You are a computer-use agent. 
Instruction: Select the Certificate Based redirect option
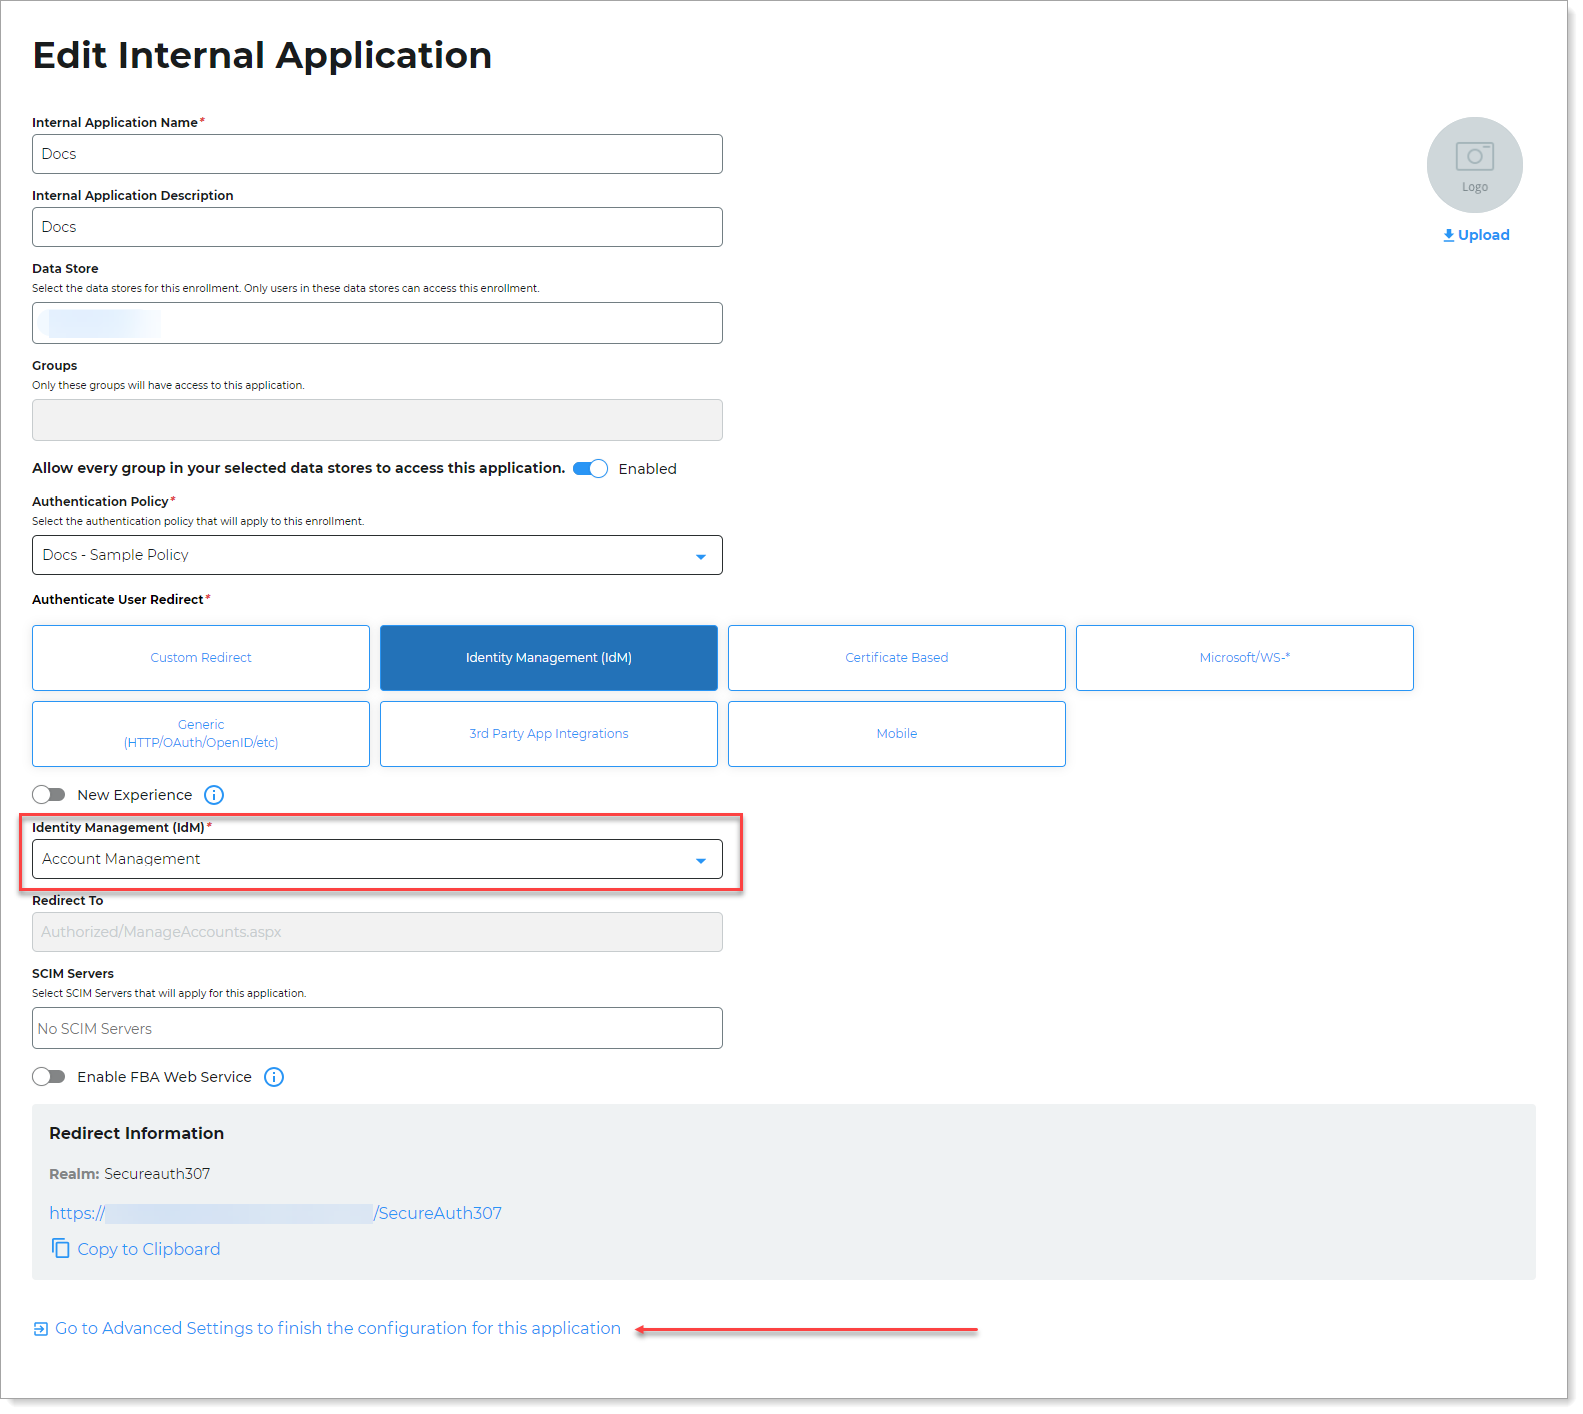click(x=896, y=658)
